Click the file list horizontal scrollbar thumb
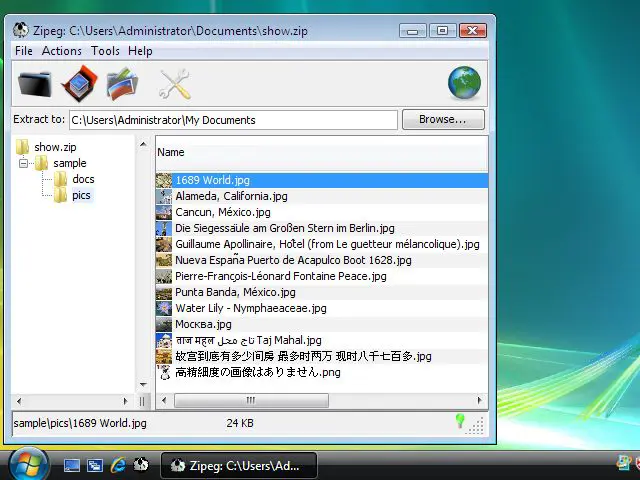This screenshot has width=640, height=480. (251, 400)
